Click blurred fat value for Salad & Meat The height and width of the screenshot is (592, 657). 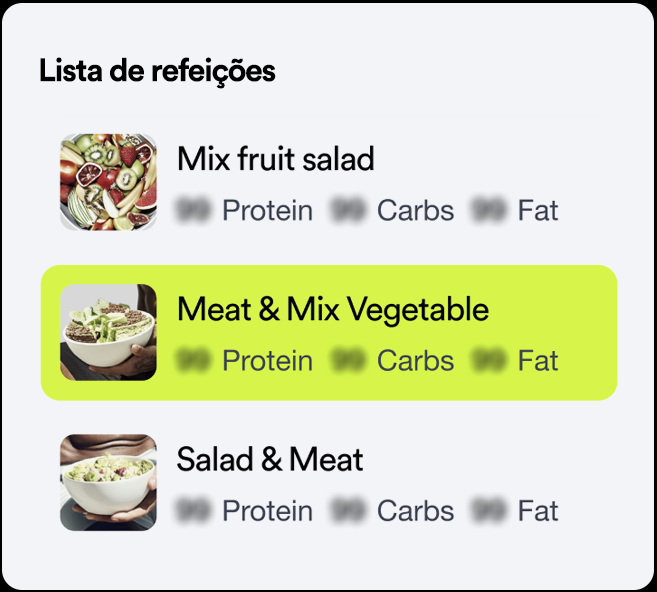489,511
